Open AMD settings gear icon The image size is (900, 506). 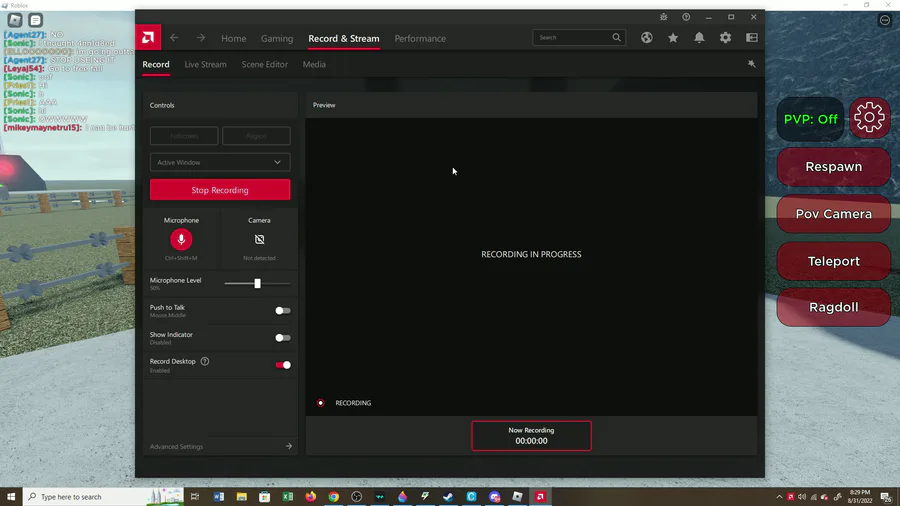click(x=726, y=38)
